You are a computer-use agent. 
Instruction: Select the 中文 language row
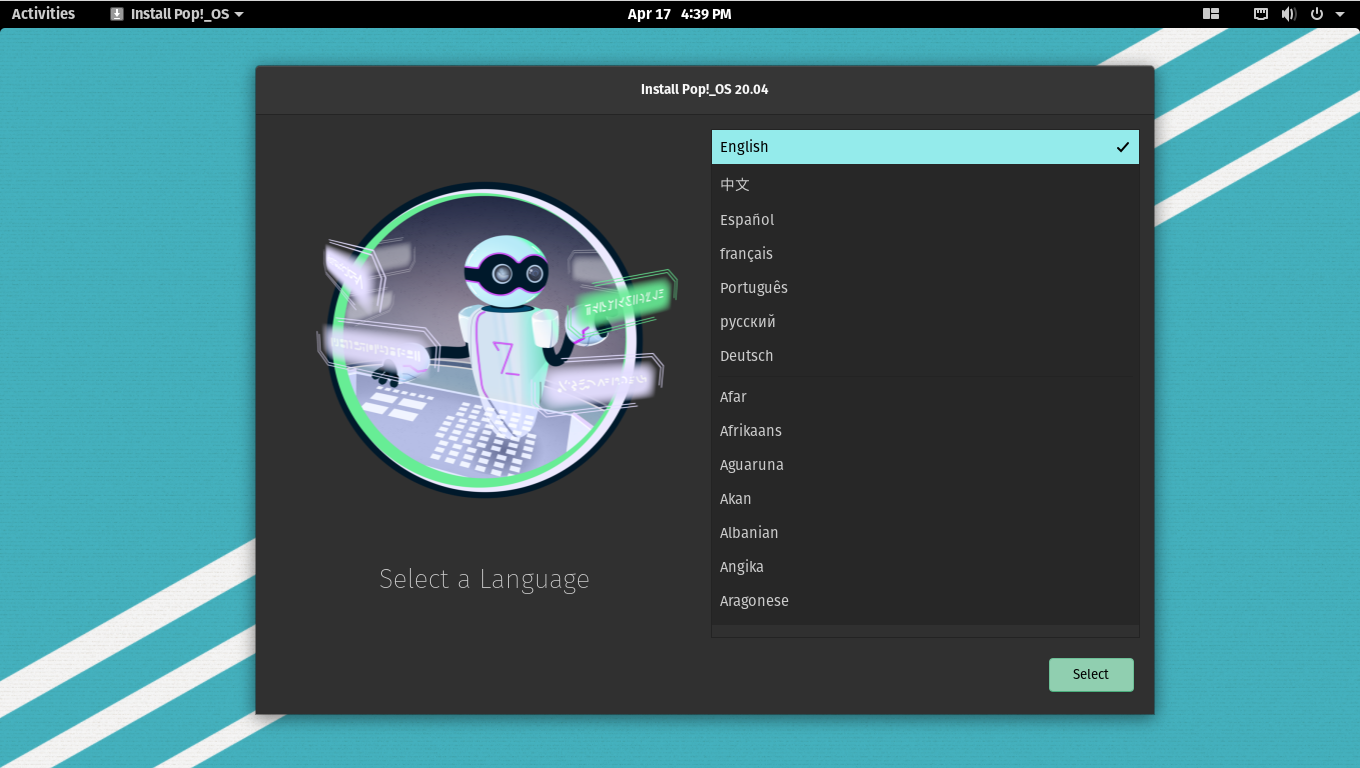pos(925,185)
